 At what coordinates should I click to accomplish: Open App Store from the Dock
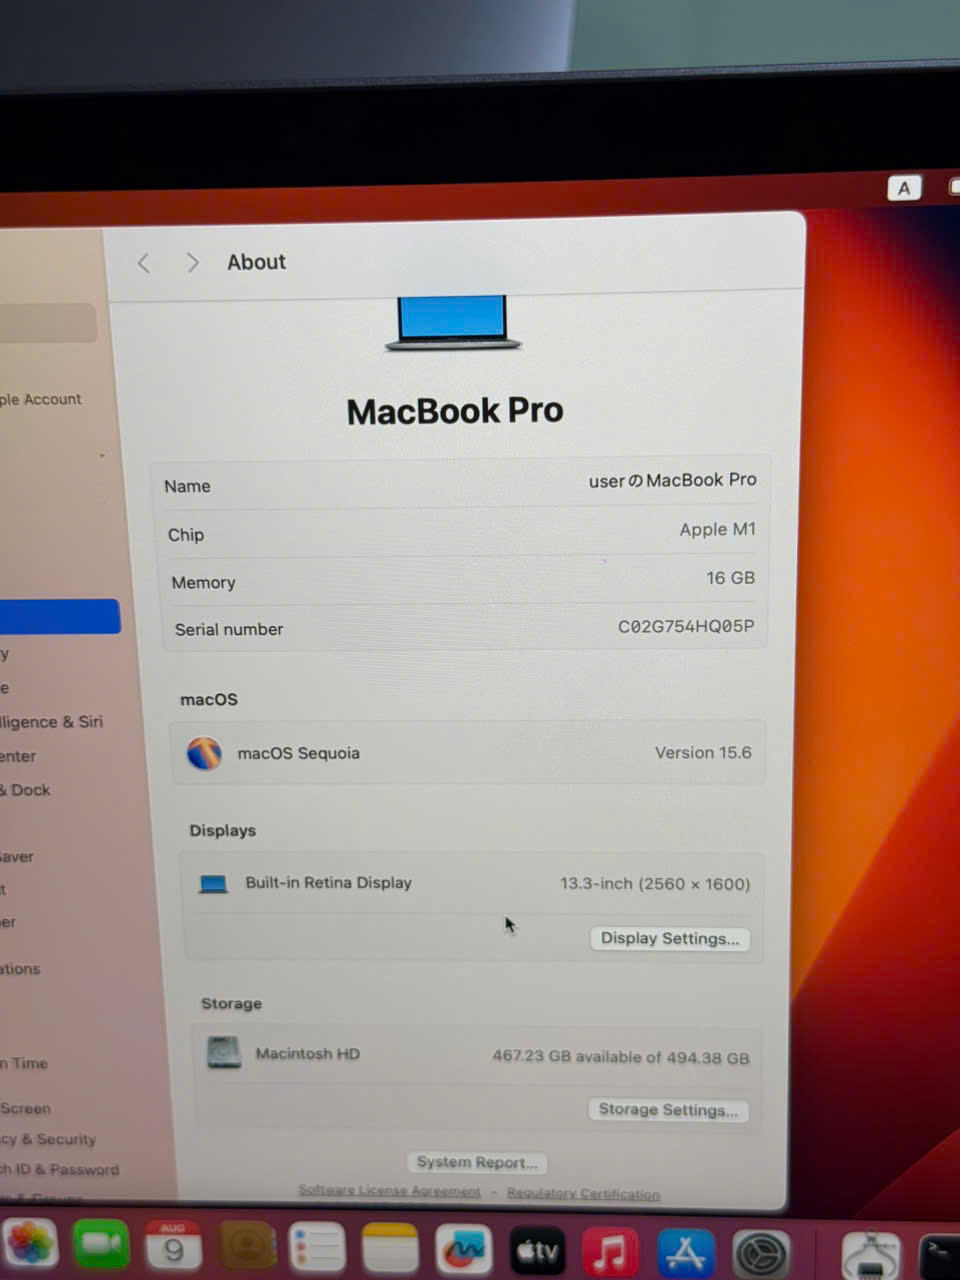tap(686, 1252)
